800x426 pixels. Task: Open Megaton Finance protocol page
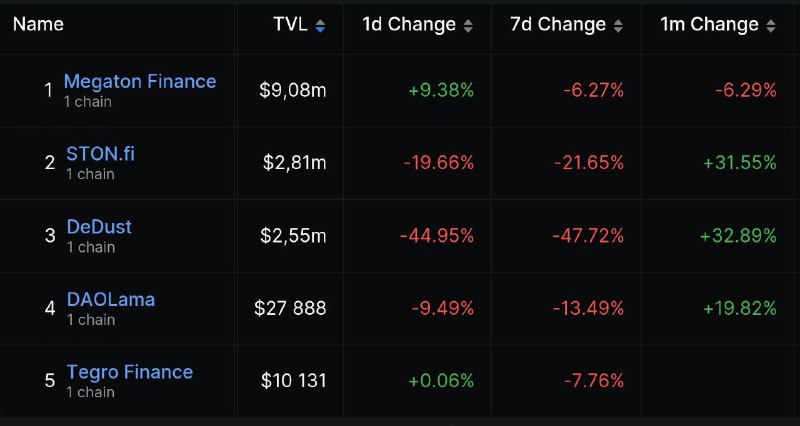[140, 81]
